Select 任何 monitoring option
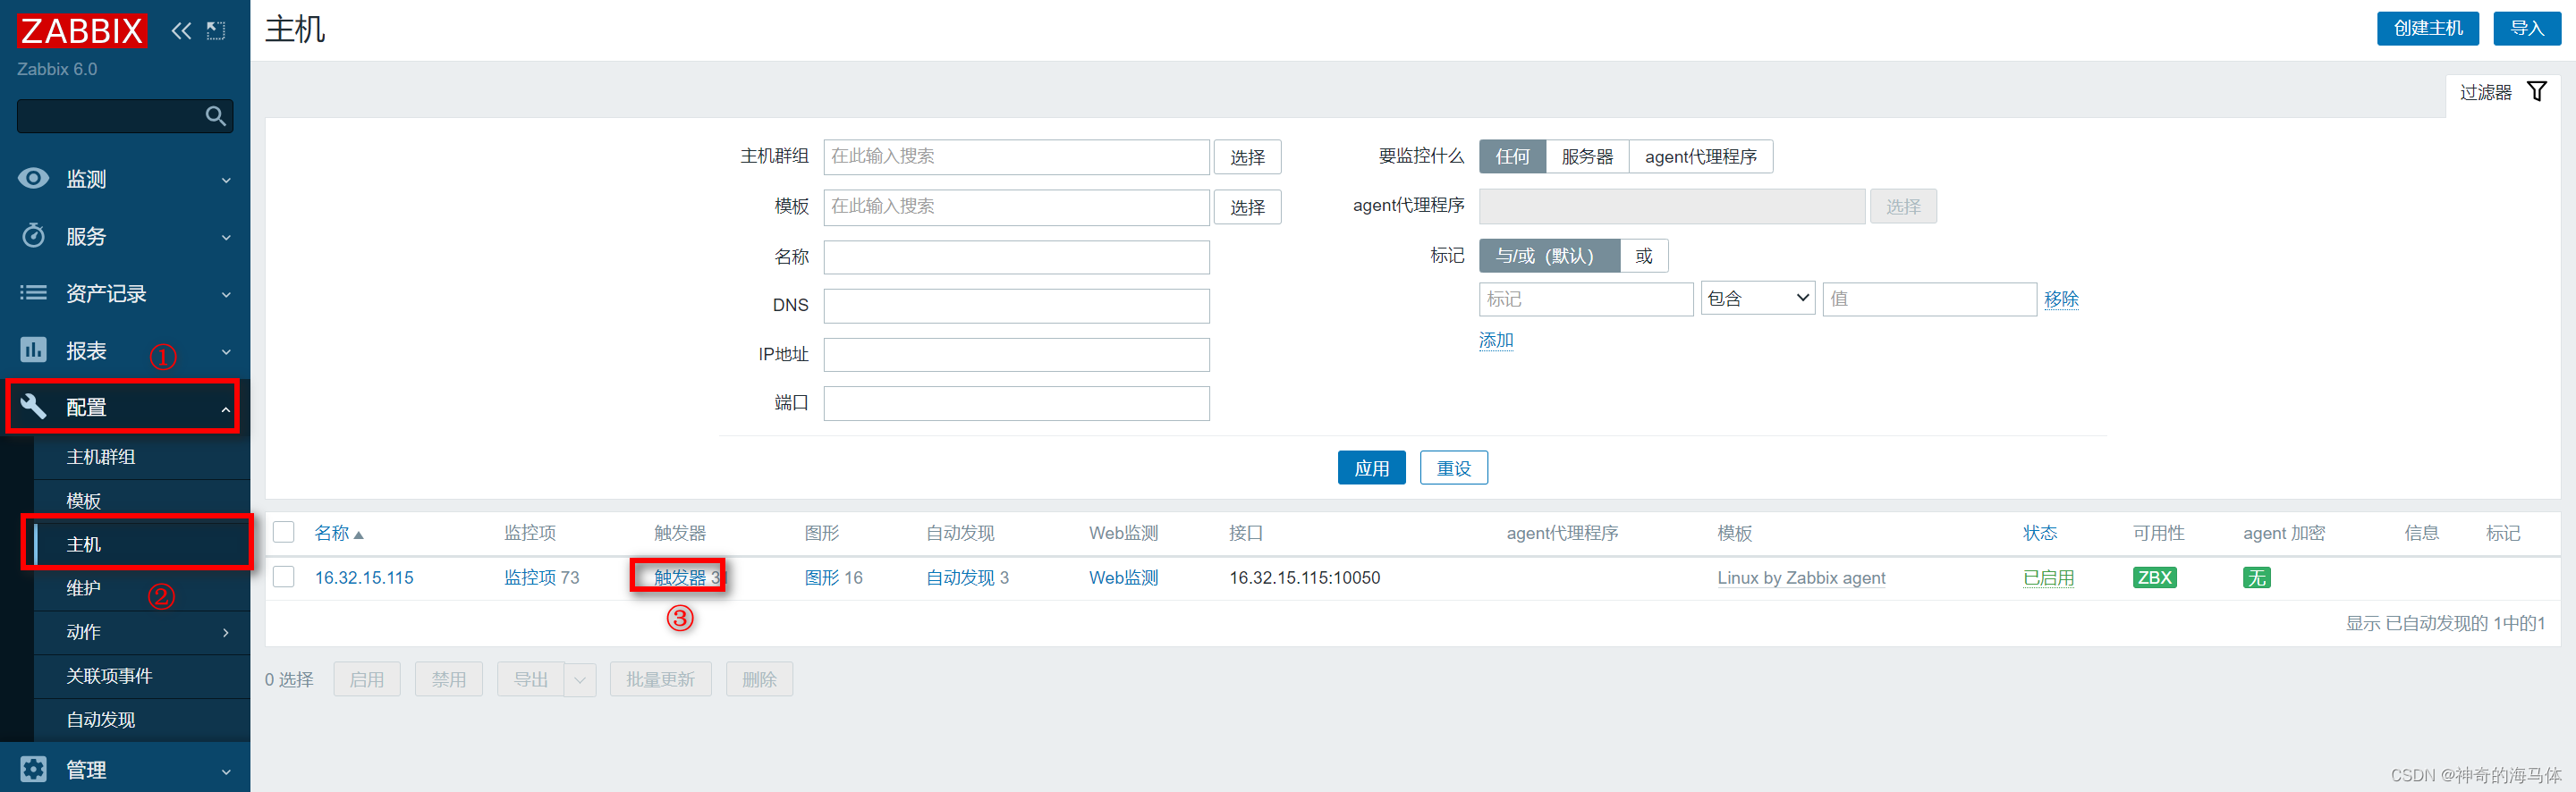 1512,157
